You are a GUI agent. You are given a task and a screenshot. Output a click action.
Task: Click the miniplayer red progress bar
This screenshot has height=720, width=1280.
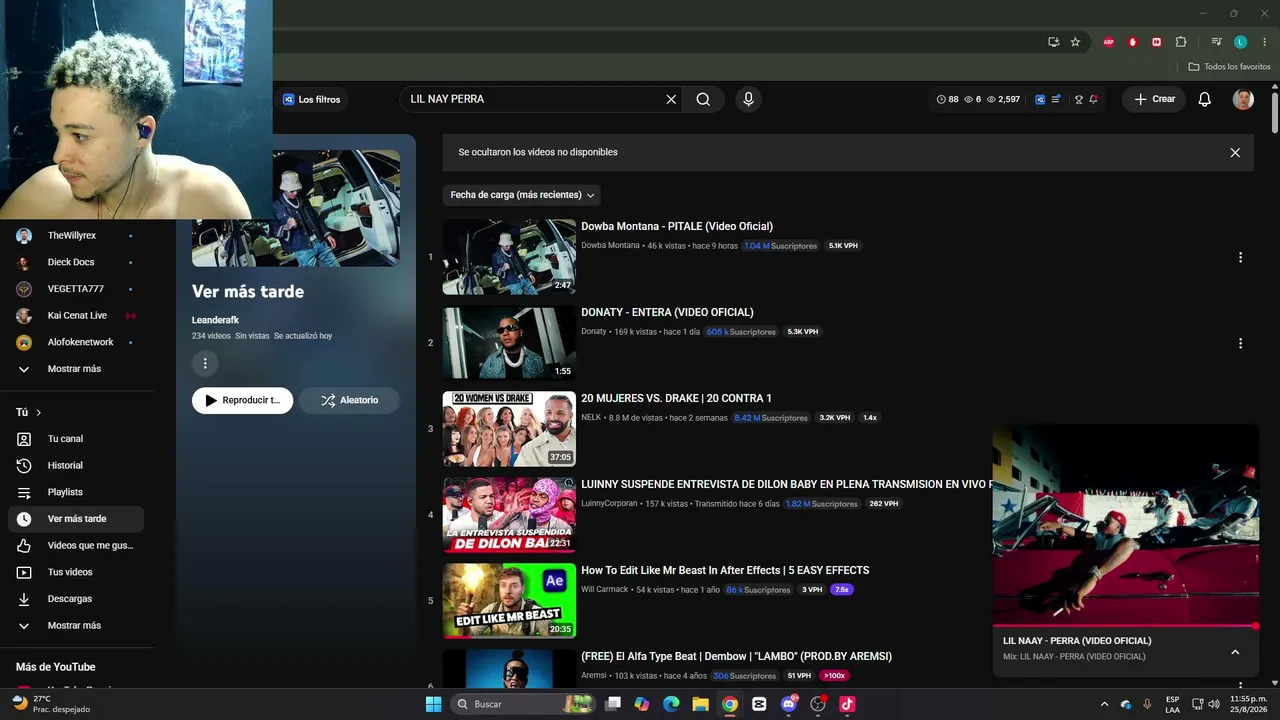[x=1125, y=626]
